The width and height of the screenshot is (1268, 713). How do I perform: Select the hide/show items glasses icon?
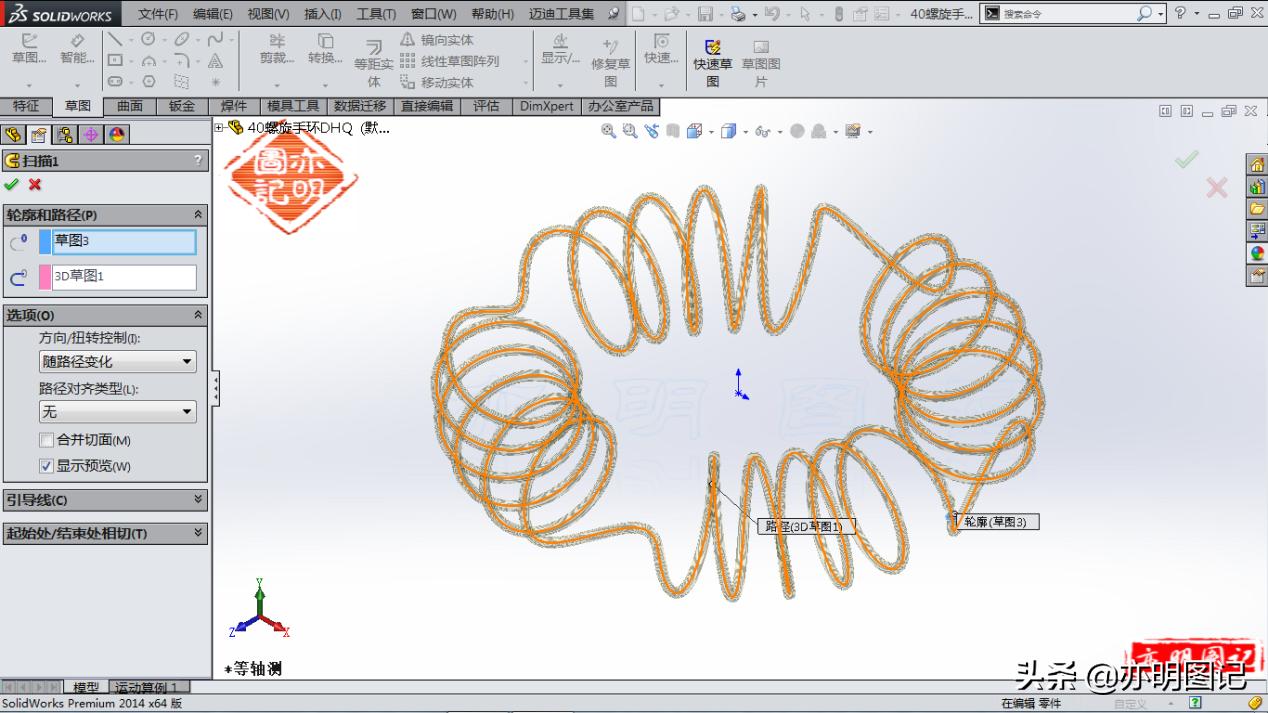point(760,131)
